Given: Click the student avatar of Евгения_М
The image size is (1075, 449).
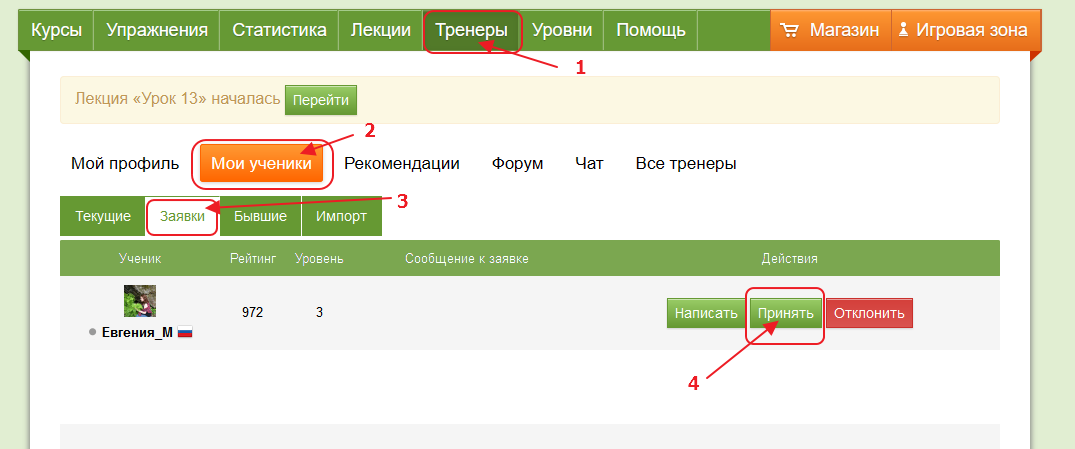Looking at the screenshot, I should click(x=140, y=301).
